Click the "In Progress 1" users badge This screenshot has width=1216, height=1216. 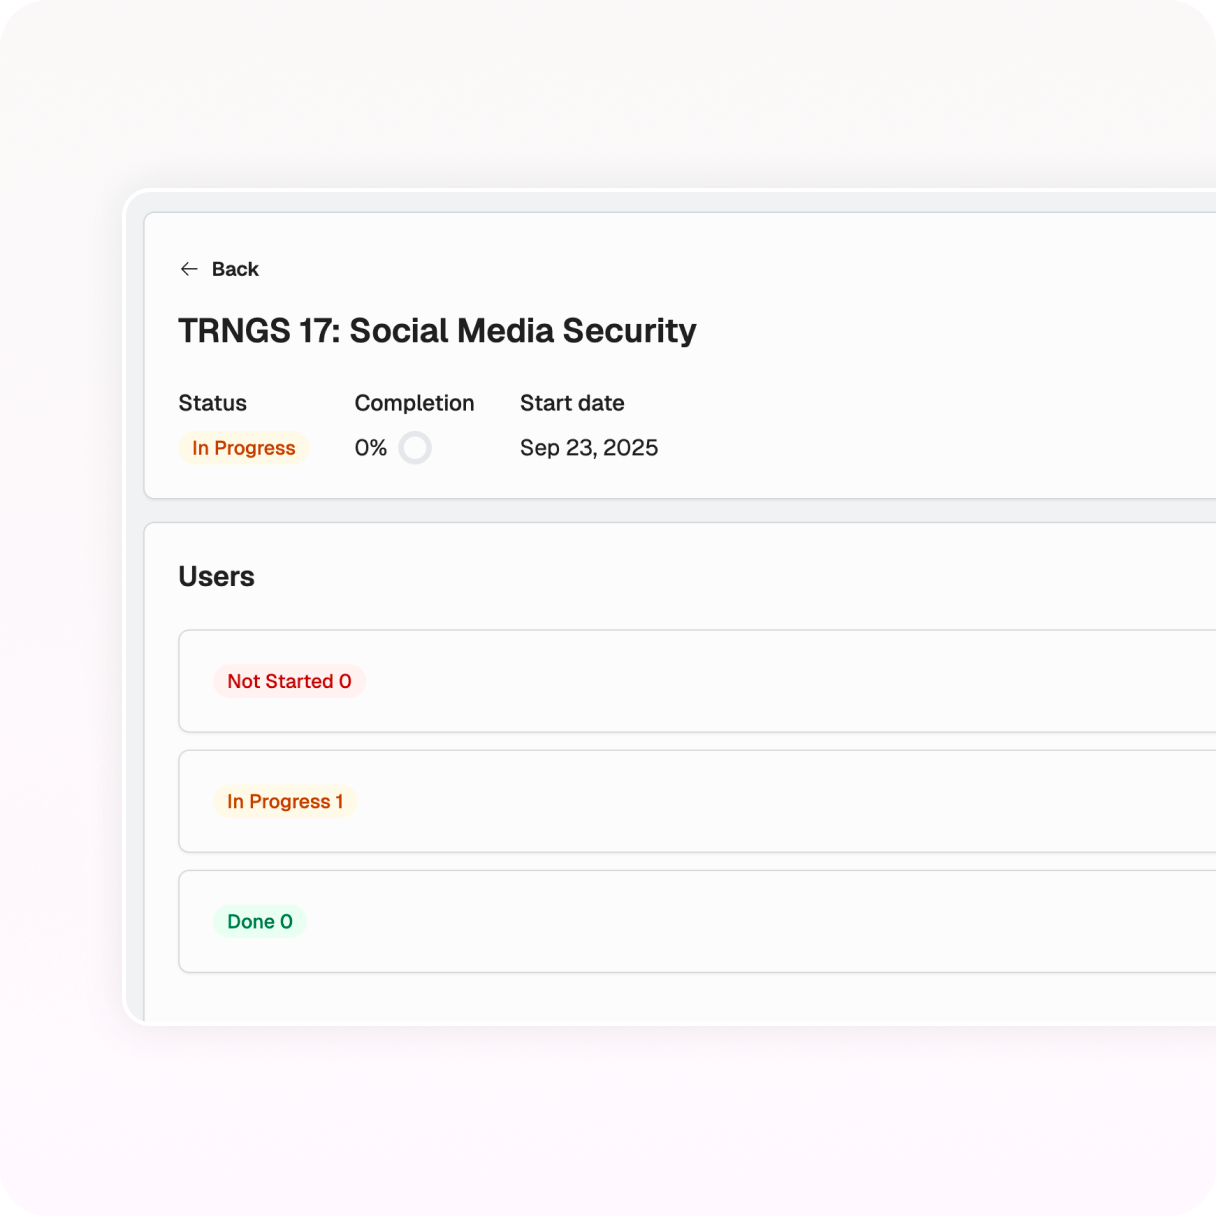tap(285, 801)
